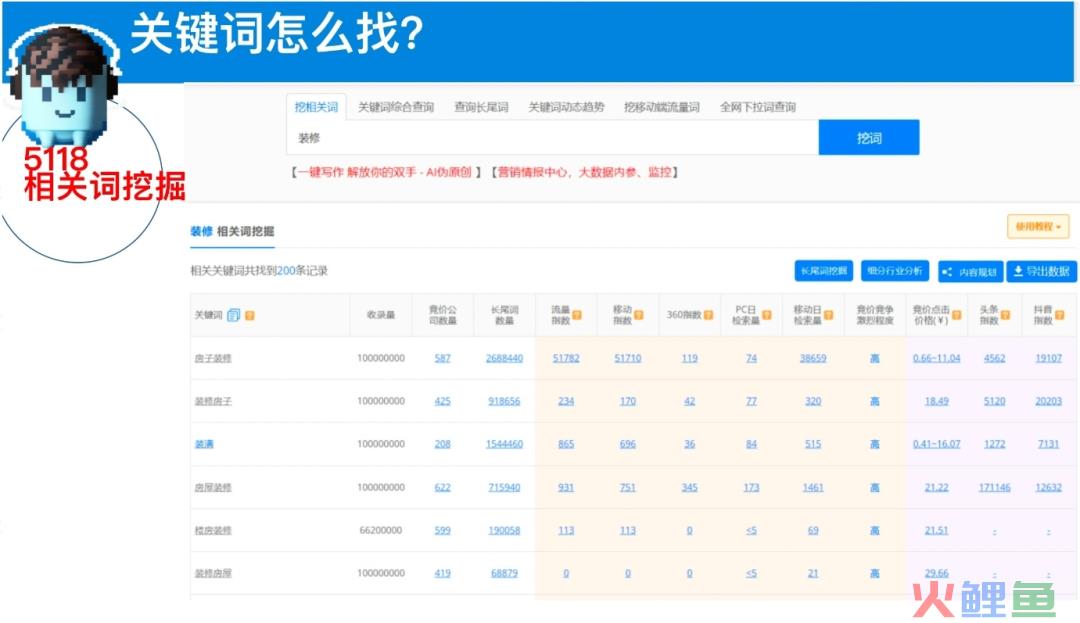The image size is (1080, 623).
Task: Click bid price 0.41~16.07
Action: point(936,445)
